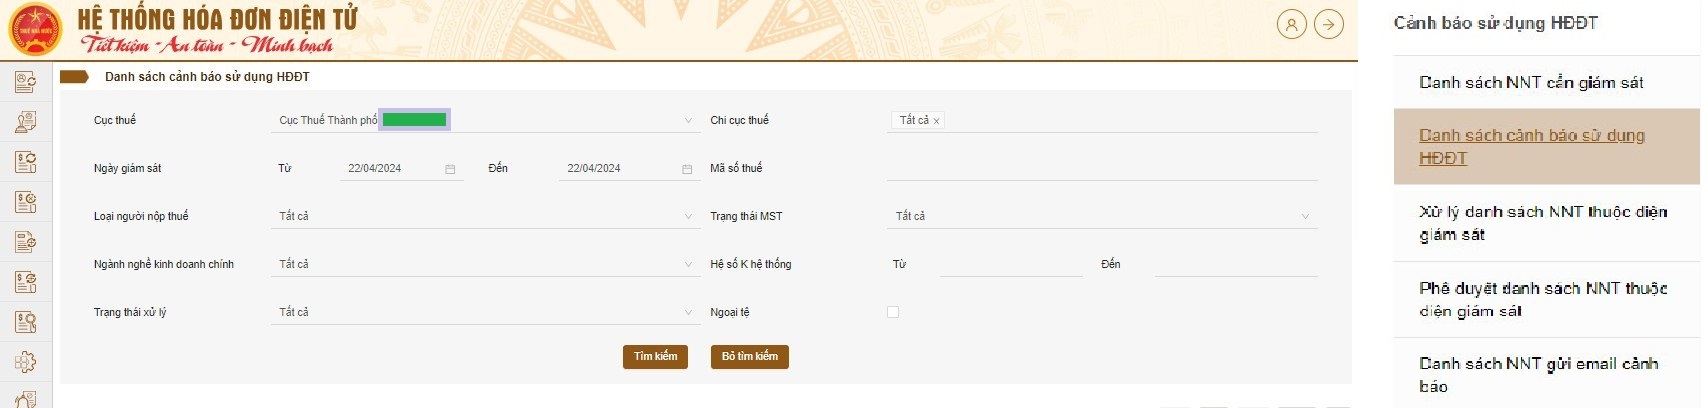Open calendar picker for the Đến date
The image size is (1708, 408).
pyautogui.click(x=687, y=169)
